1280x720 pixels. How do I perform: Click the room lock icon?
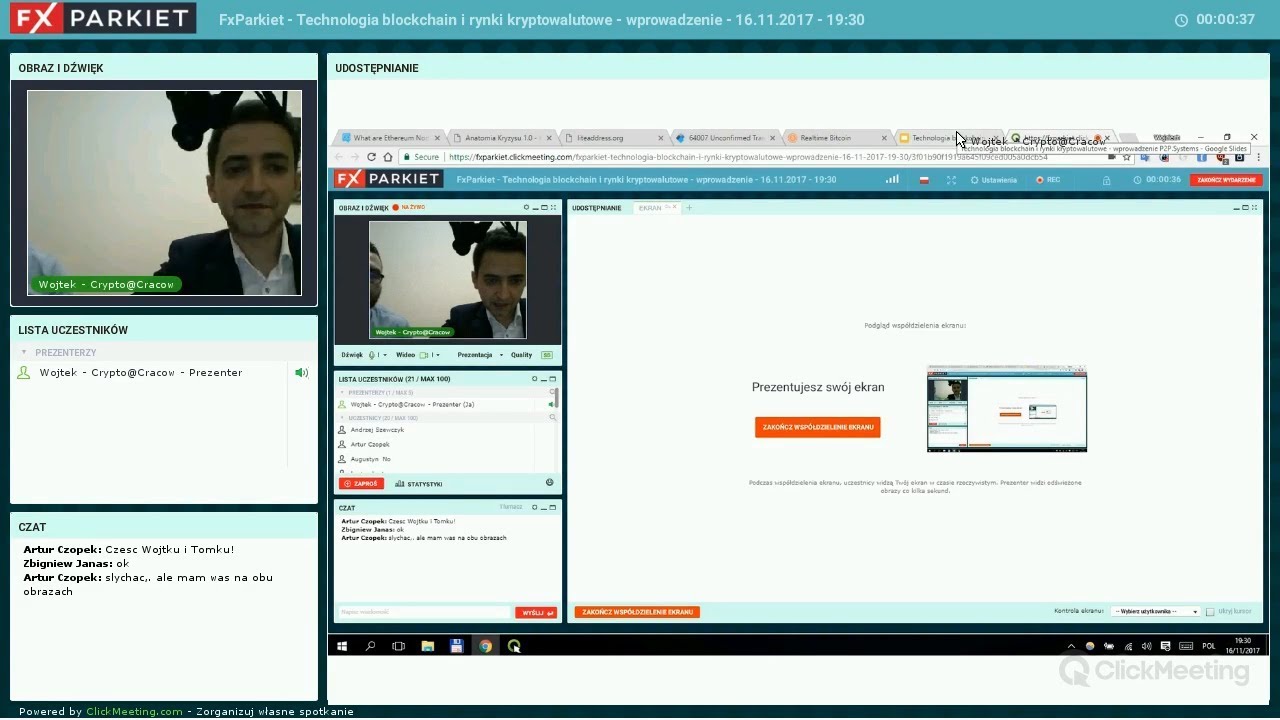click(1106, 180)
